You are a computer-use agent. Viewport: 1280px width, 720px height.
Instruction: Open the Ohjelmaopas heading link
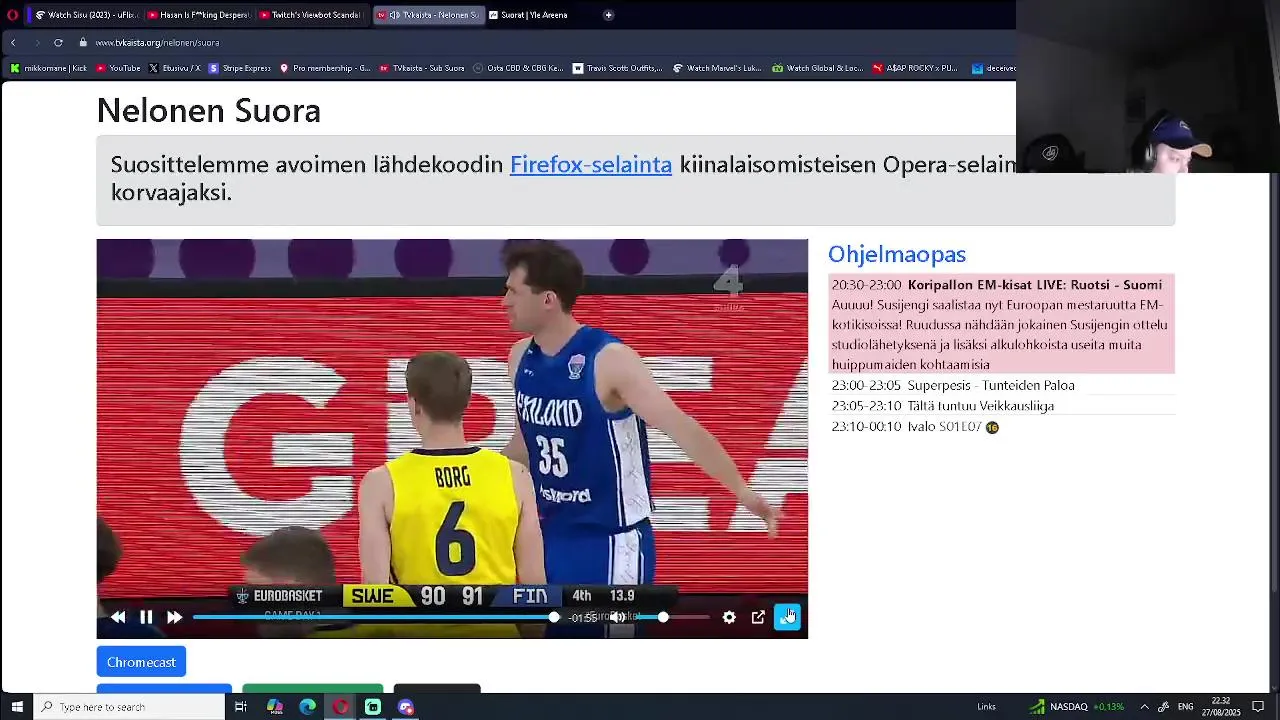(x=897, y=254)
